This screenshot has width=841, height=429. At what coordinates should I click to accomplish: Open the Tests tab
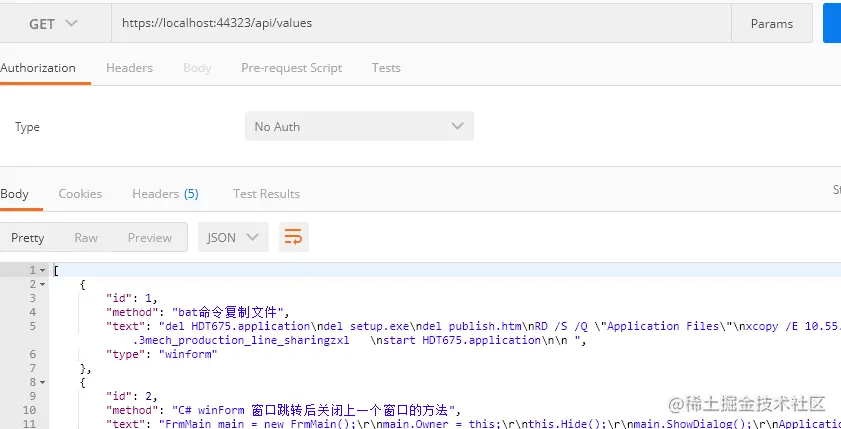(x=386, y=68)
